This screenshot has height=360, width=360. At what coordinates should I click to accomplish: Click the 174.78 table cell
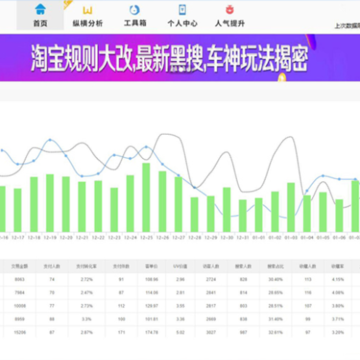tap(152, 332)
